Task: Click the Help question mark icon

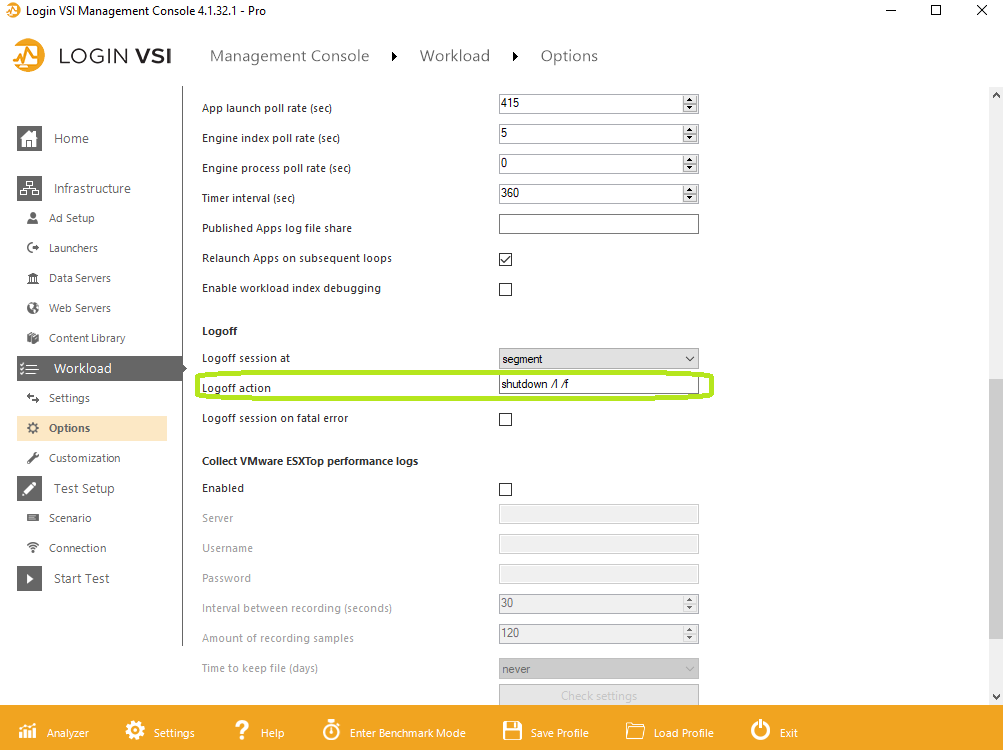Action: [x=242, y=730]
